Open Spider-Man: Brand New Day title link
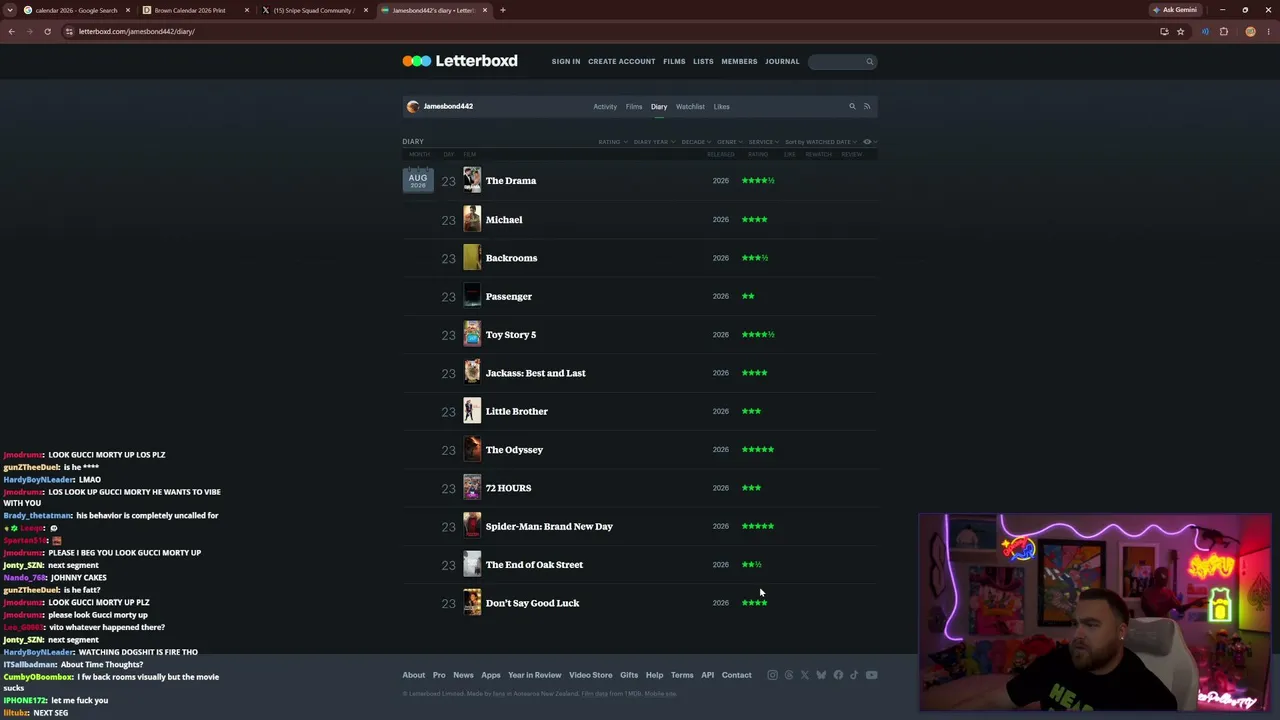The width and height of the screenshot is (1280, 720). point(549,527)
